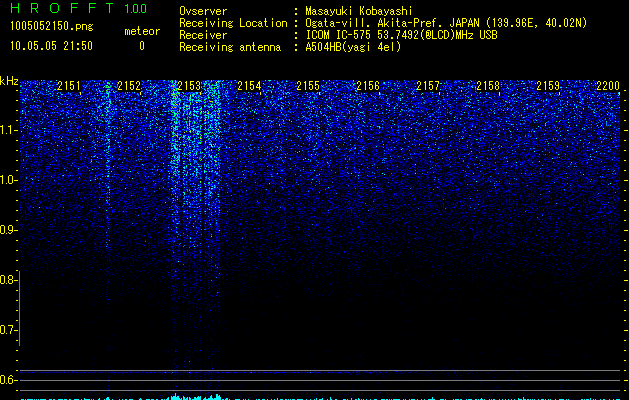Click the 2157 time marker
This screenshot has width=629, height=400.
click(428, 86)
